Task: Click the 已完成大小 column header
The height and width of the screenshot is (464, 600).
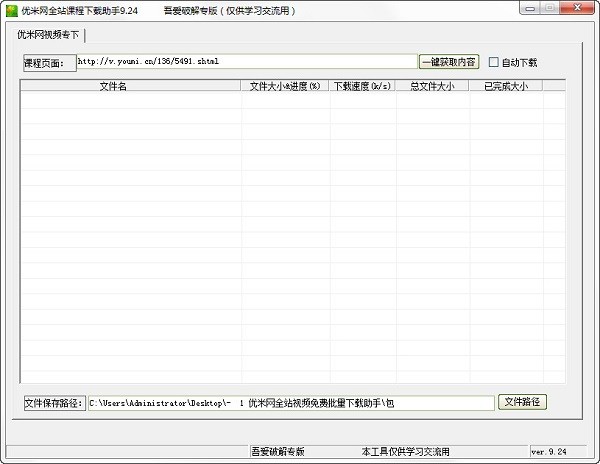Action: tap(505, 86)
